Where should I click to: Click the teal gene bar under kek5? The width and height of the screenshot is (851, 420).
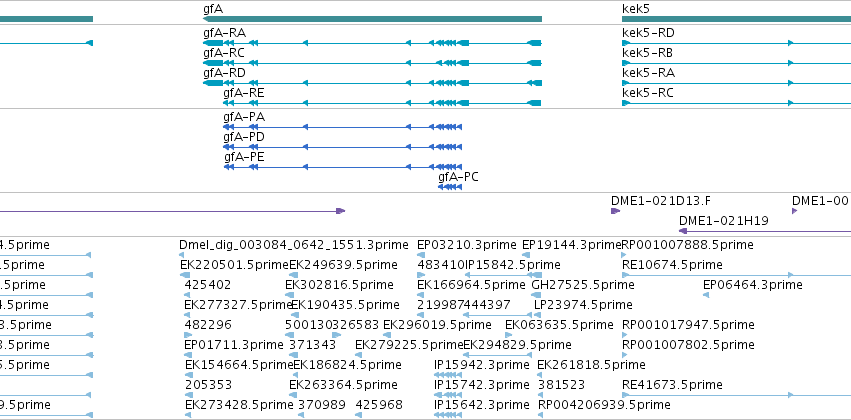tap(736, 19)
